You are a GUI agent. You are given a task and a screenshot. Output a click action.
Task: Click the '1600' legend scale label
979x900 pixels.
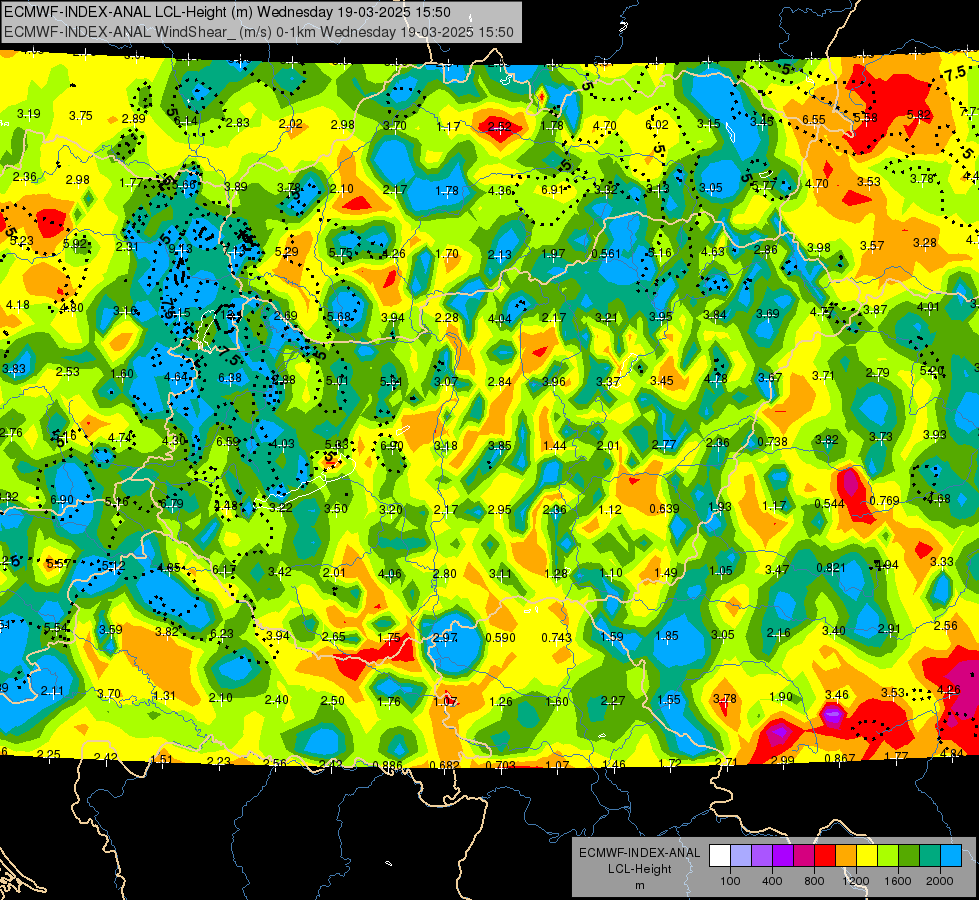click(898, 881)
